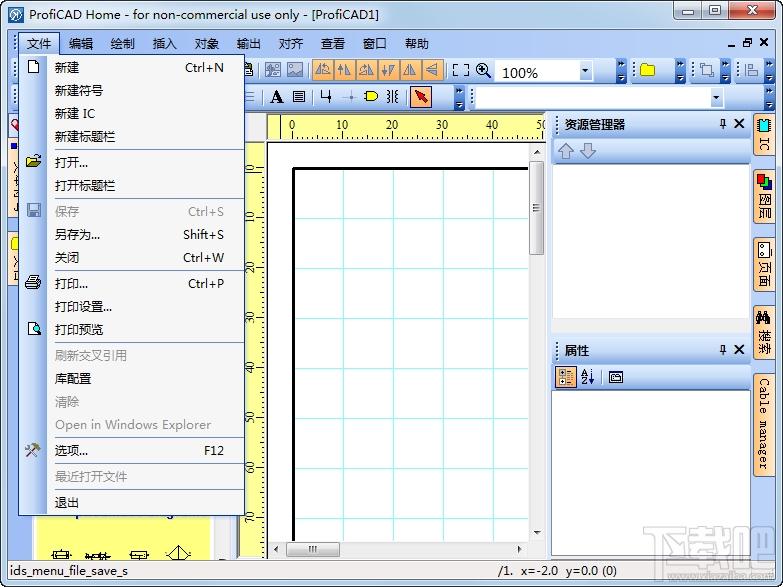The height and width of the screenshot is (587, 783).
Task: Open 库配置 menu entry
Action: [132, 378]
